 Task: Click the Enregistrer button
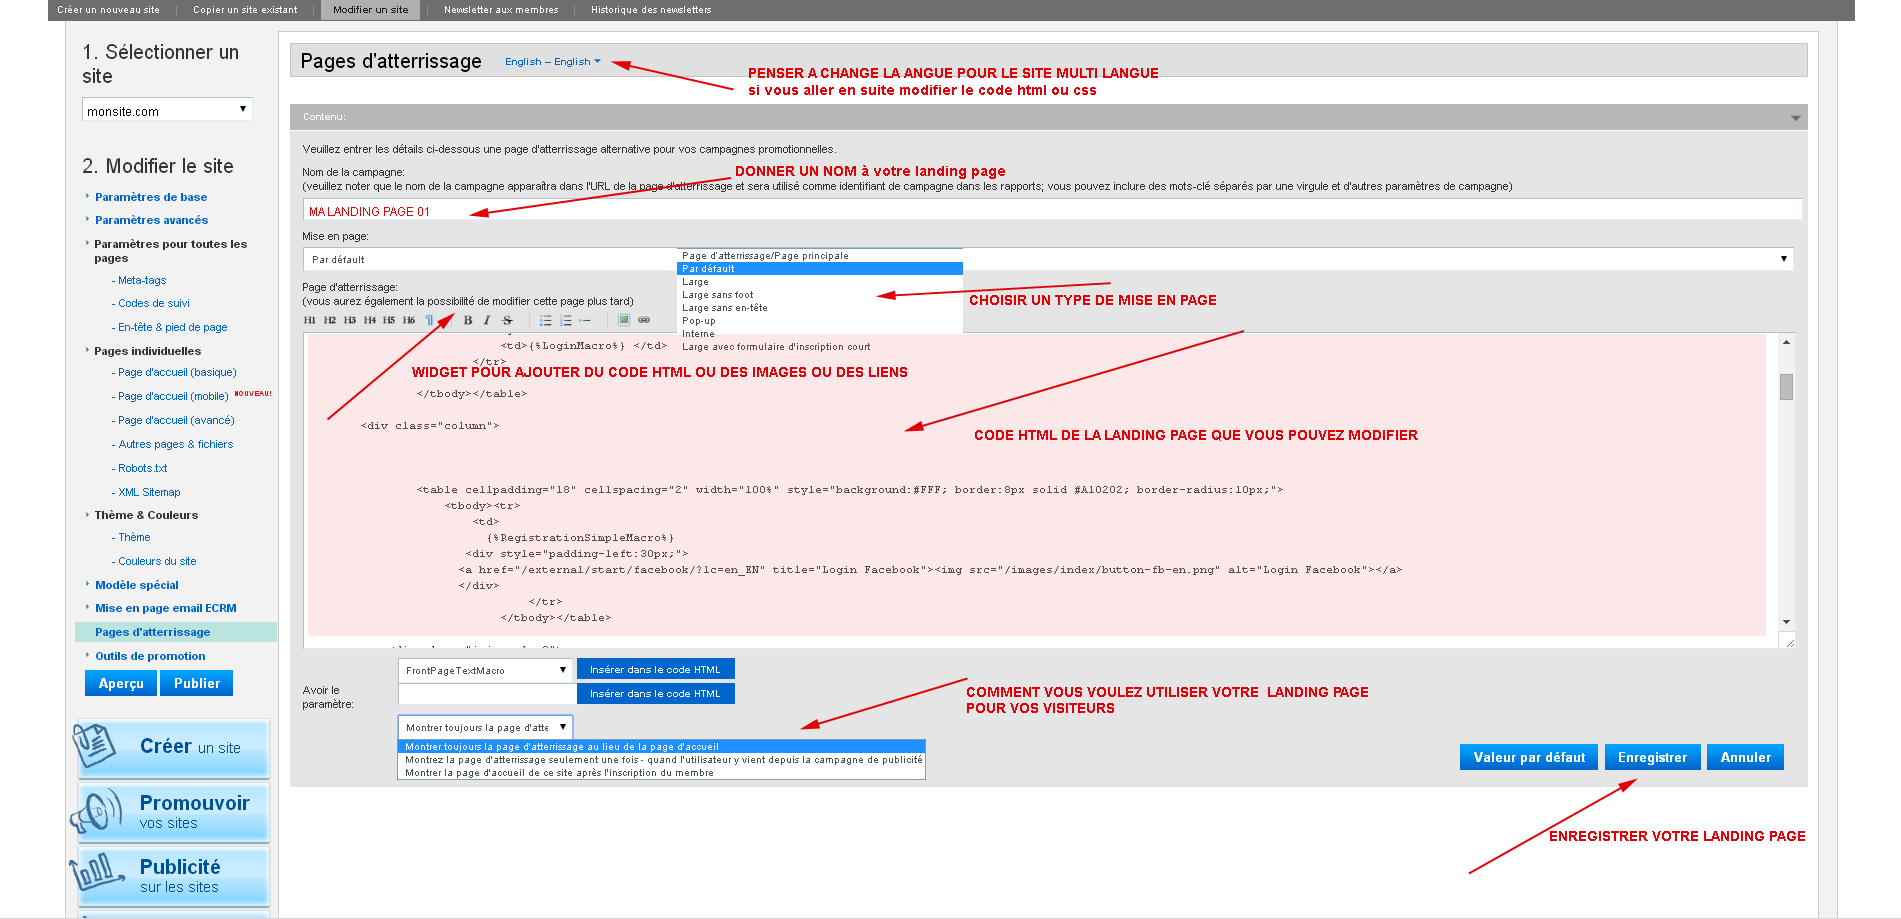1652,757
